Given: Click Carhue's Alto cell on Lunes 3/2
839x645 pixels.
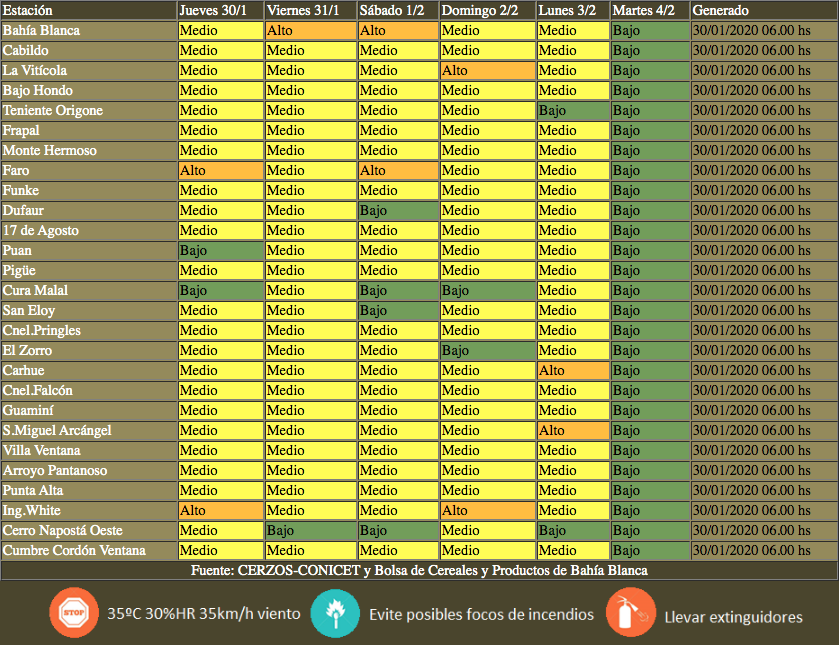Looking at the screenshot, I should click(572, 370).
